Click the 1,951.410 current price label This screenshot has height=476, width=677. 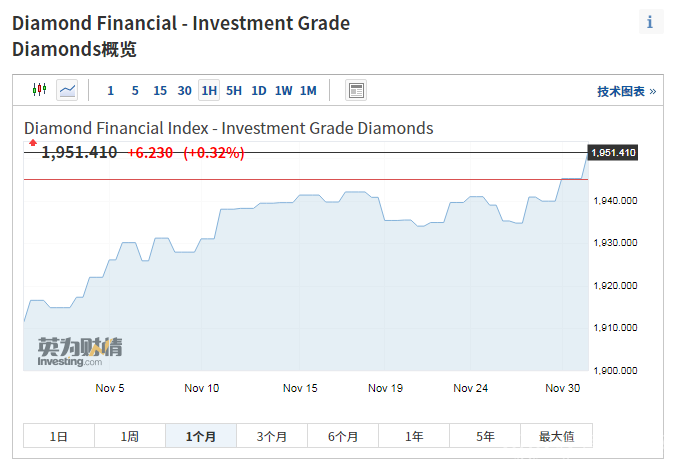[x=612, y=153]
